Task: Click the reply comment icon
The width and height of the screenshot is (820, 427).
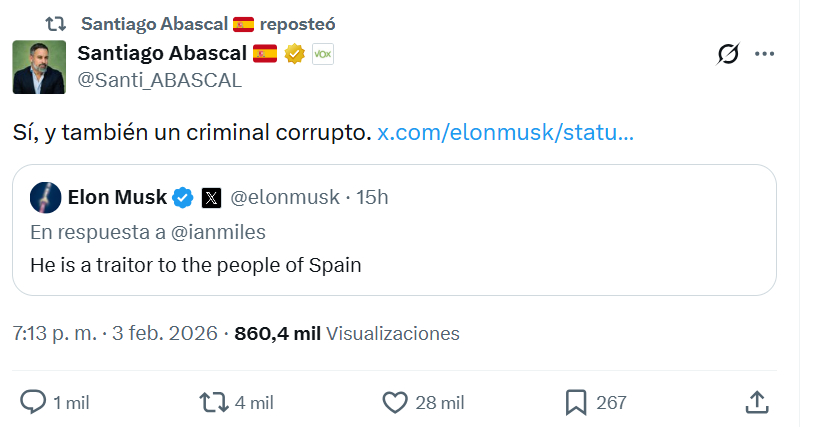Action: point(34,402)
